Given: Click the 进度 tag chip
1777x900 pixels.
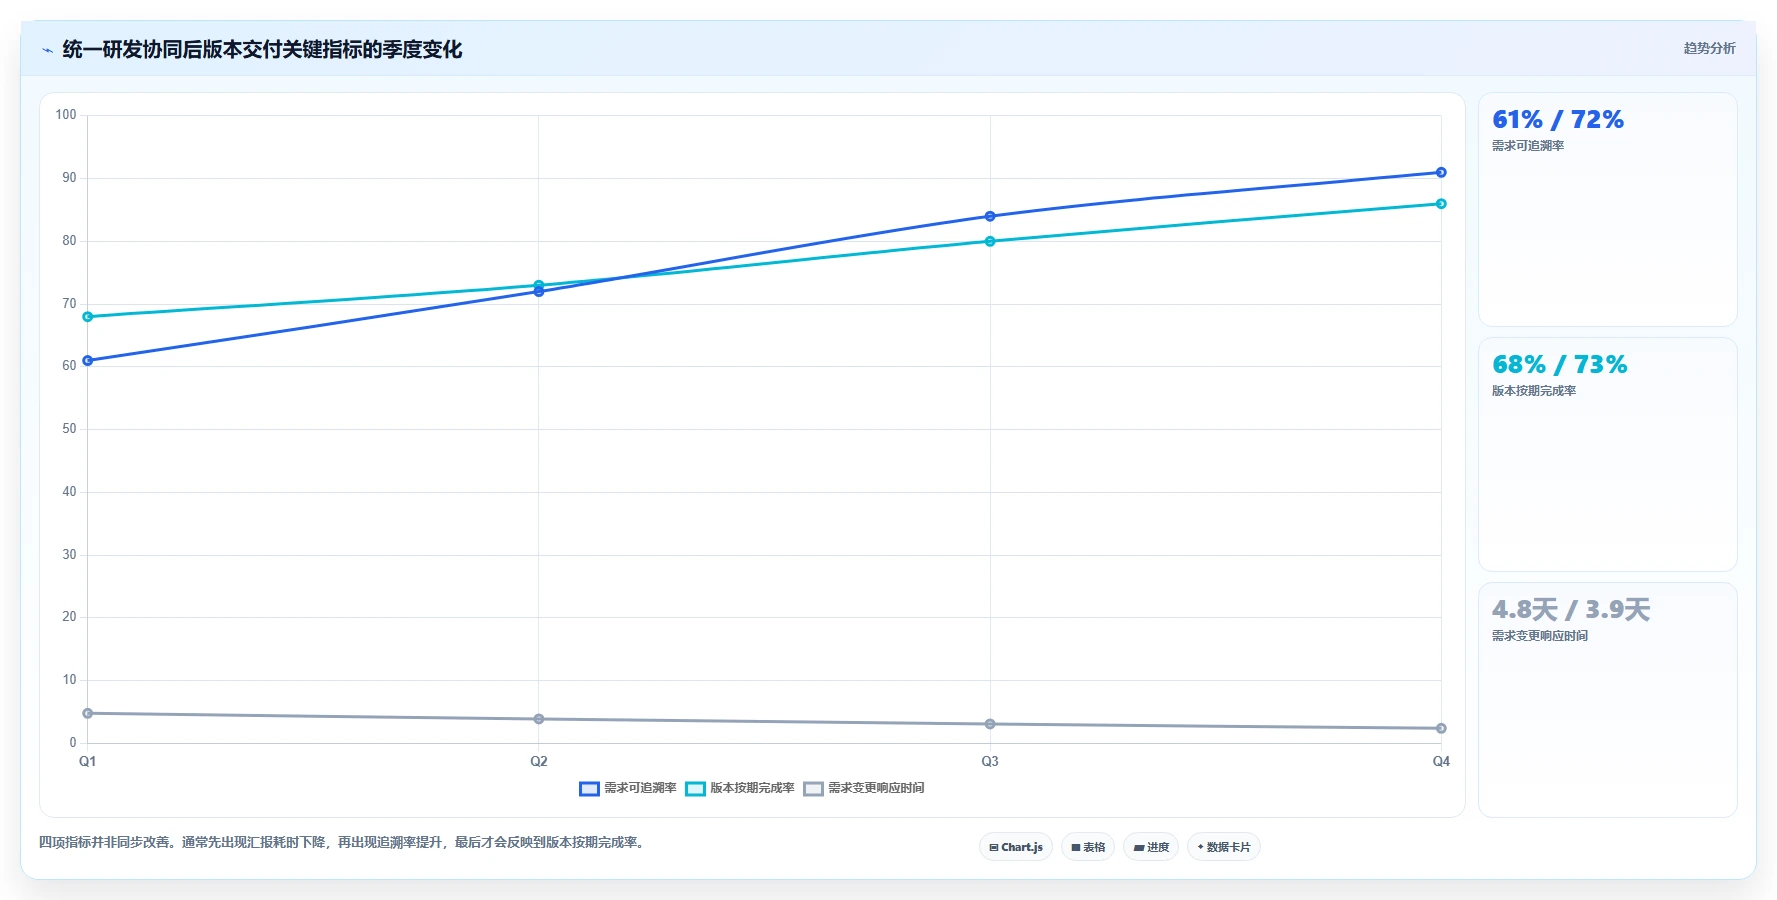Looking at the screenshot, I should [1151, 847].
